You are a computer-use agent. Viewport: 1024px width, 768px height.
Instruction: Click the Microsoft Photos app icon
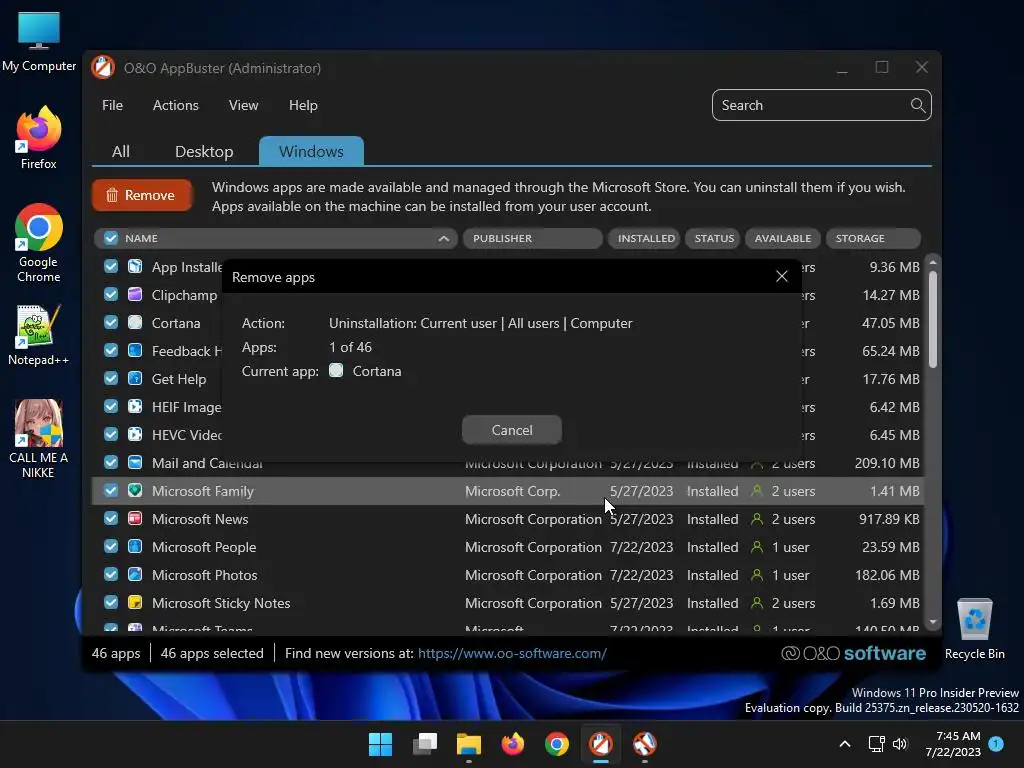(135, 575)
